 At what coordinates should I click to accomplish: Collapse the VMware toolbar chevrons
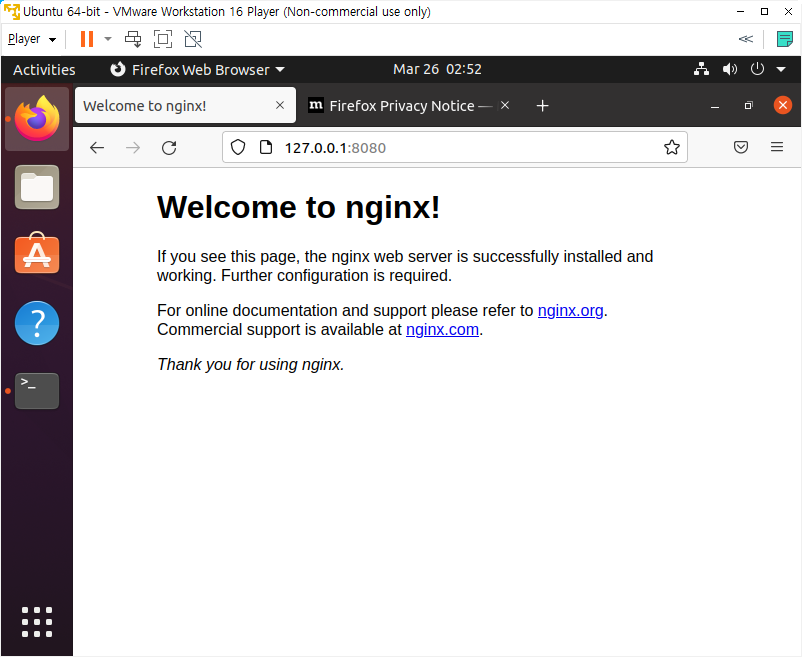746,39
